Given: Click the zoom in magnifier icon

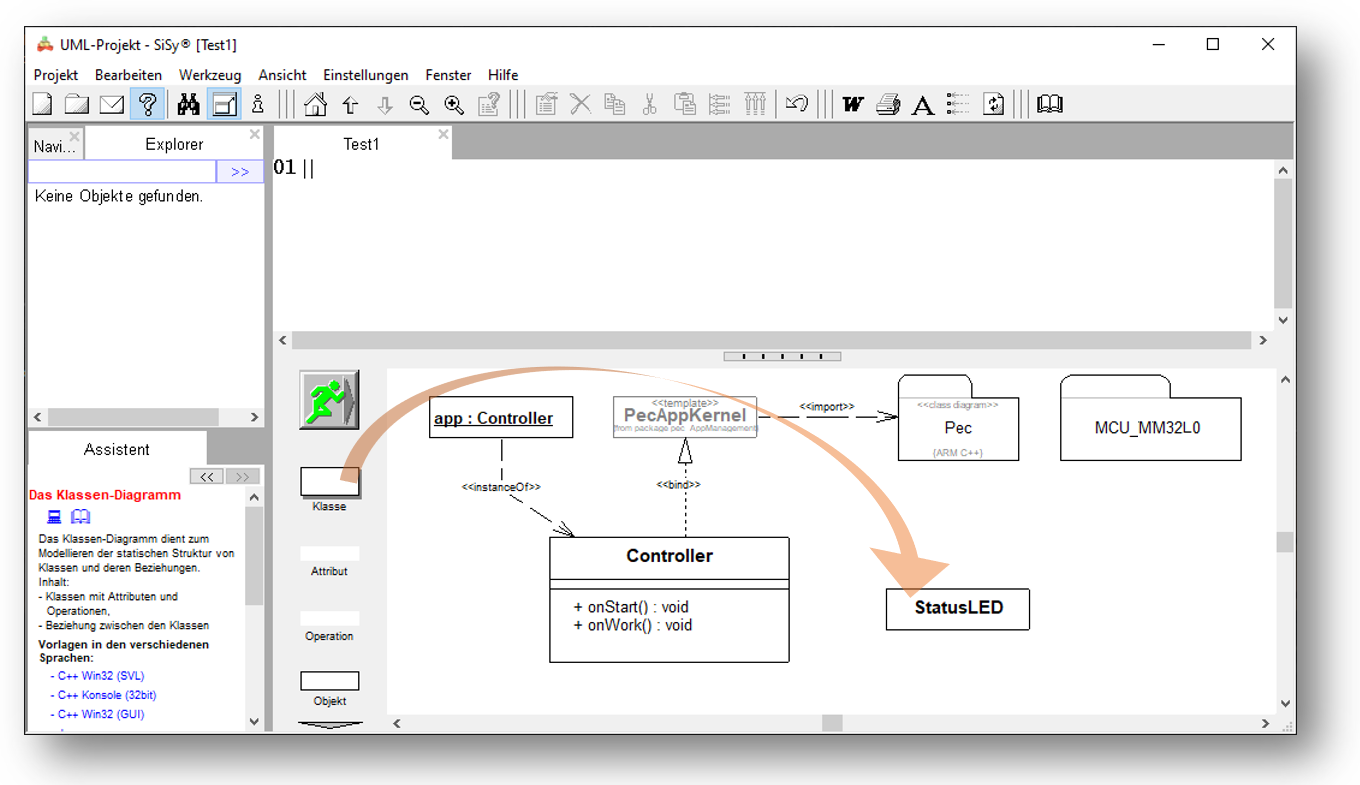Looking at the screenshot, I should coord(454,104).
